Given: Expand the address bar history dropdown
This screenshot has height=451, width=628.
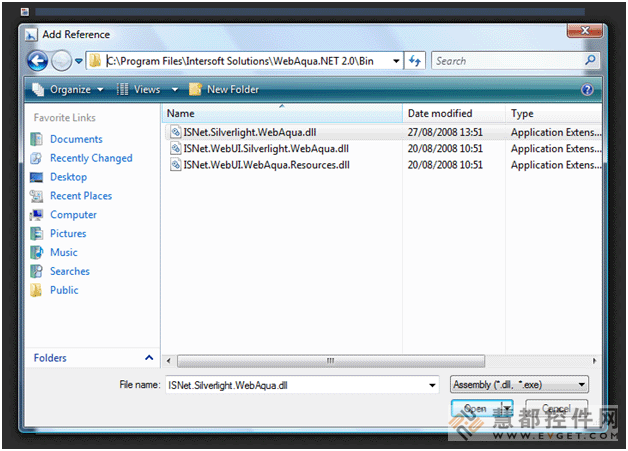Looking at the screenshot, I should click(x=396, y=61).
